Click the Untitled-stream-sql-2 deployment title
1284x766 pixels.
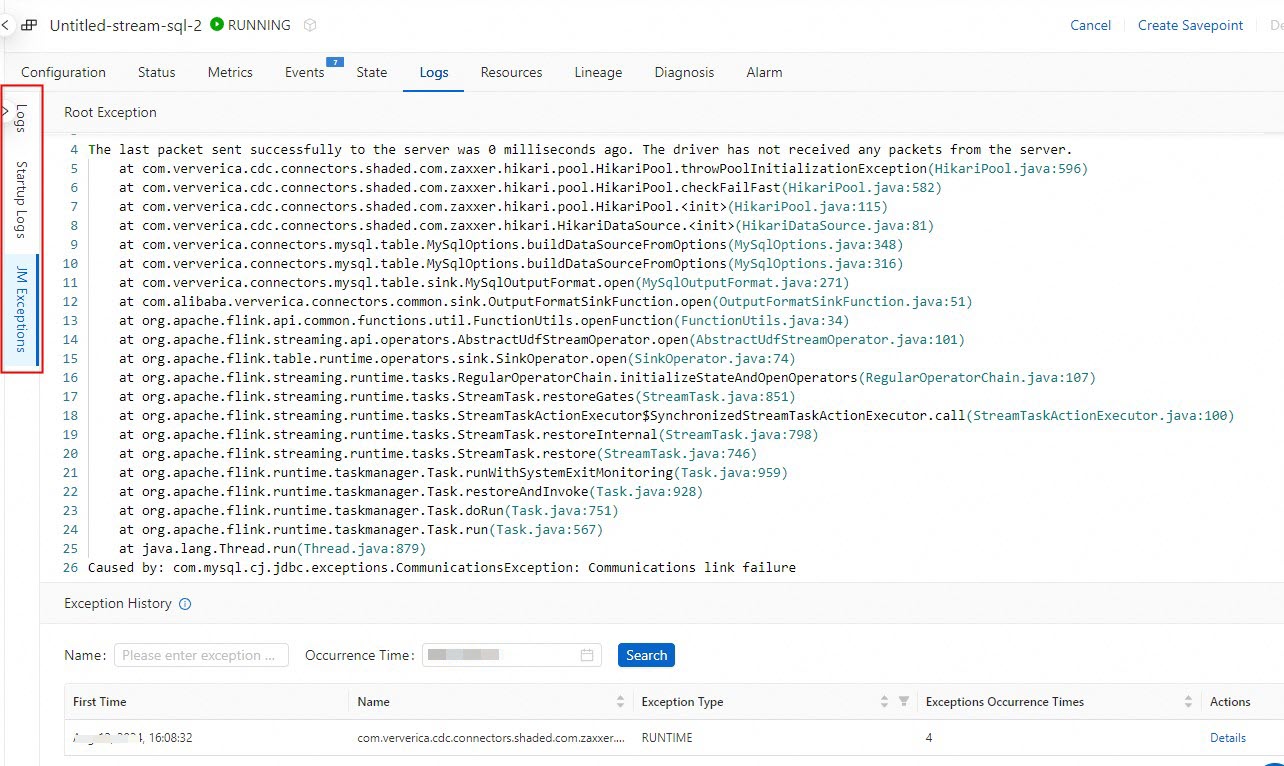point(126,25)
